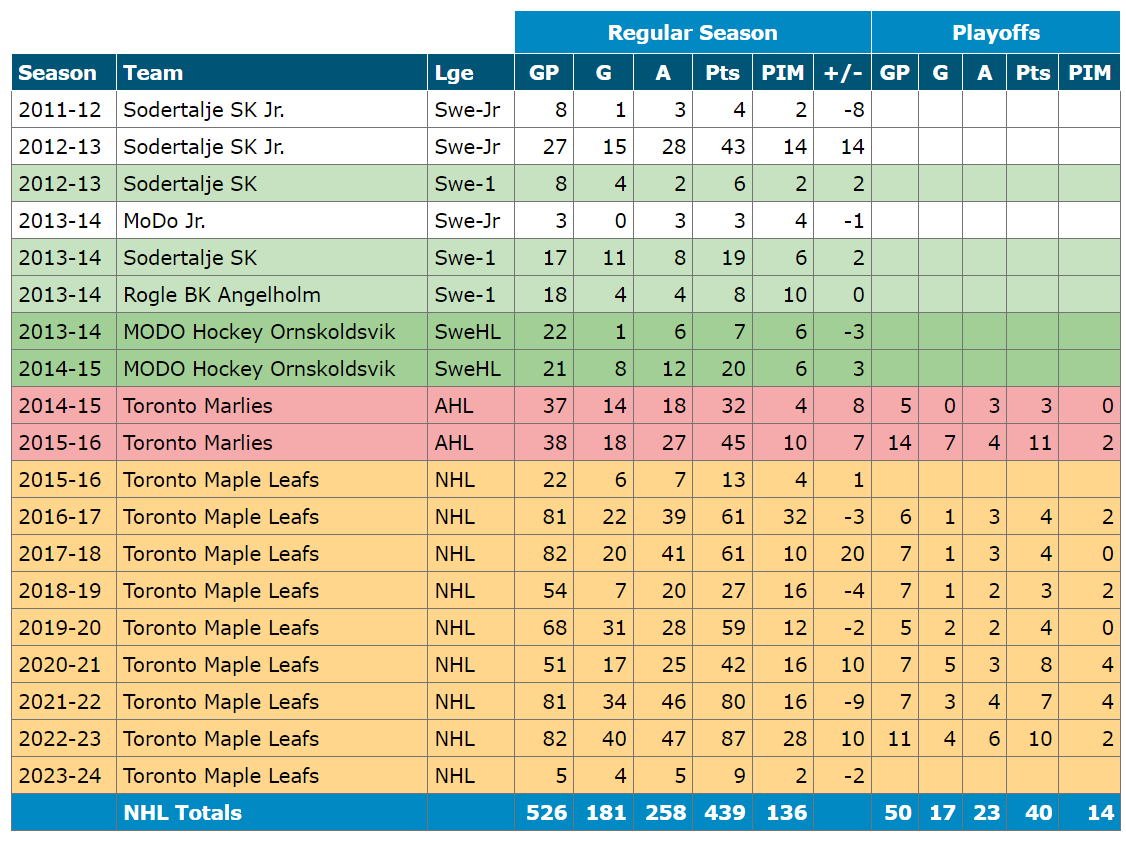This screenshot has height=841, width=1126.
Task: Click the MoDo Jr. team name
Action: [164, 221]
